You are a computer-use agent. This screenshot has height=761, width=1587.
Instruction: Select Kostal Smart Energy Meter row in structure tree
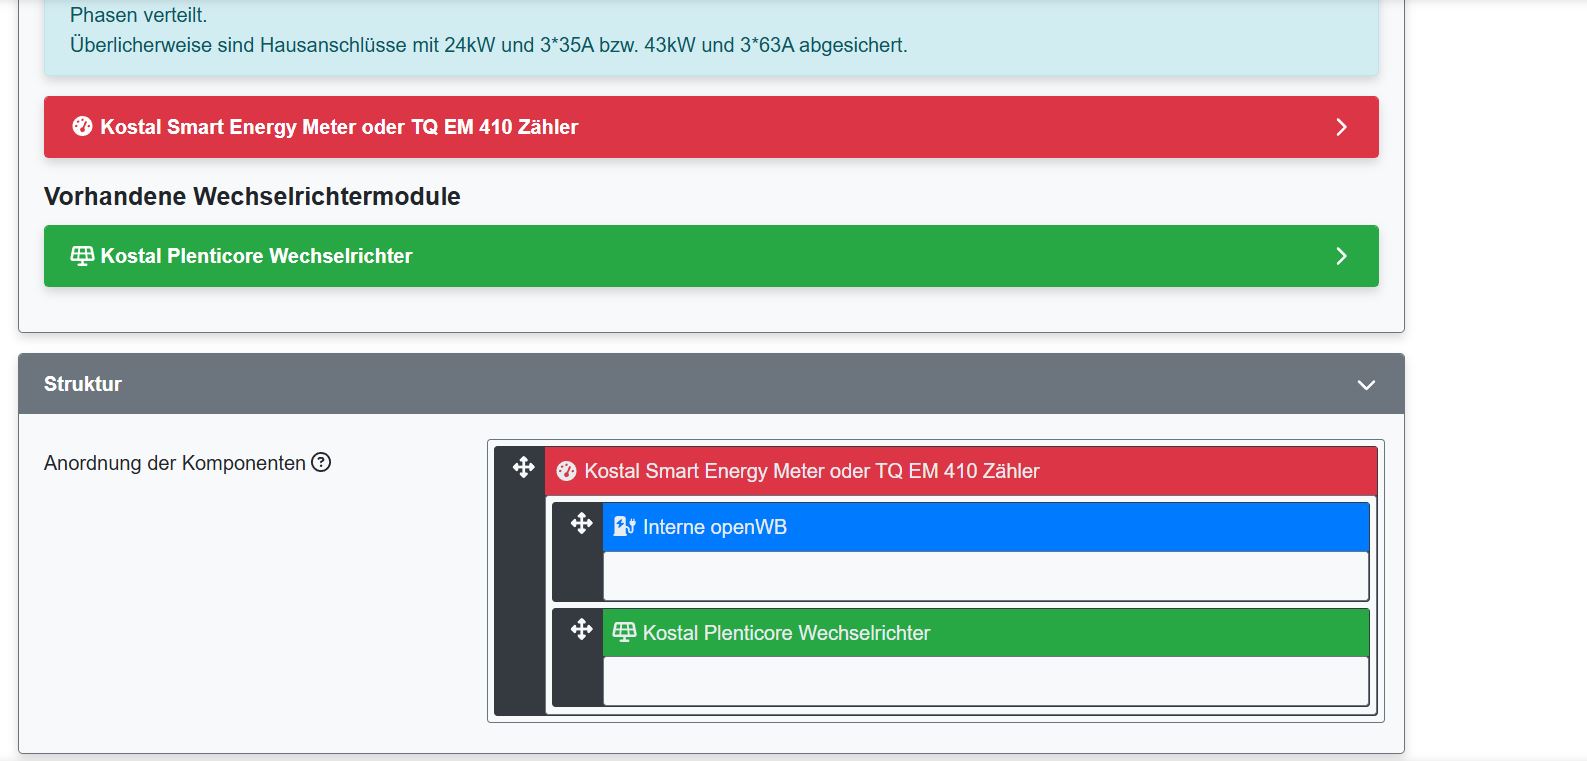(x=961, y=471)
